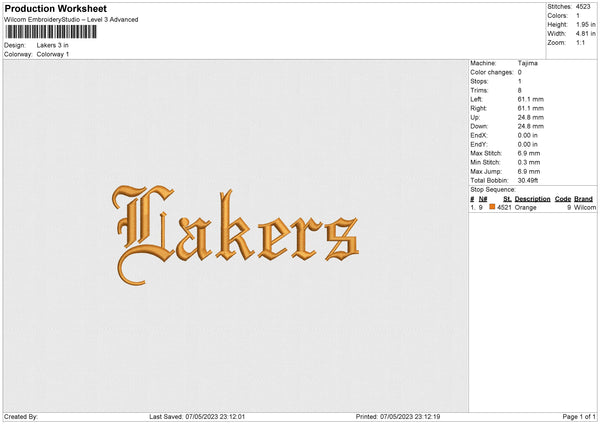Click the Code column header
Screen dimensions: 600x424
click(x=563, y=199)
